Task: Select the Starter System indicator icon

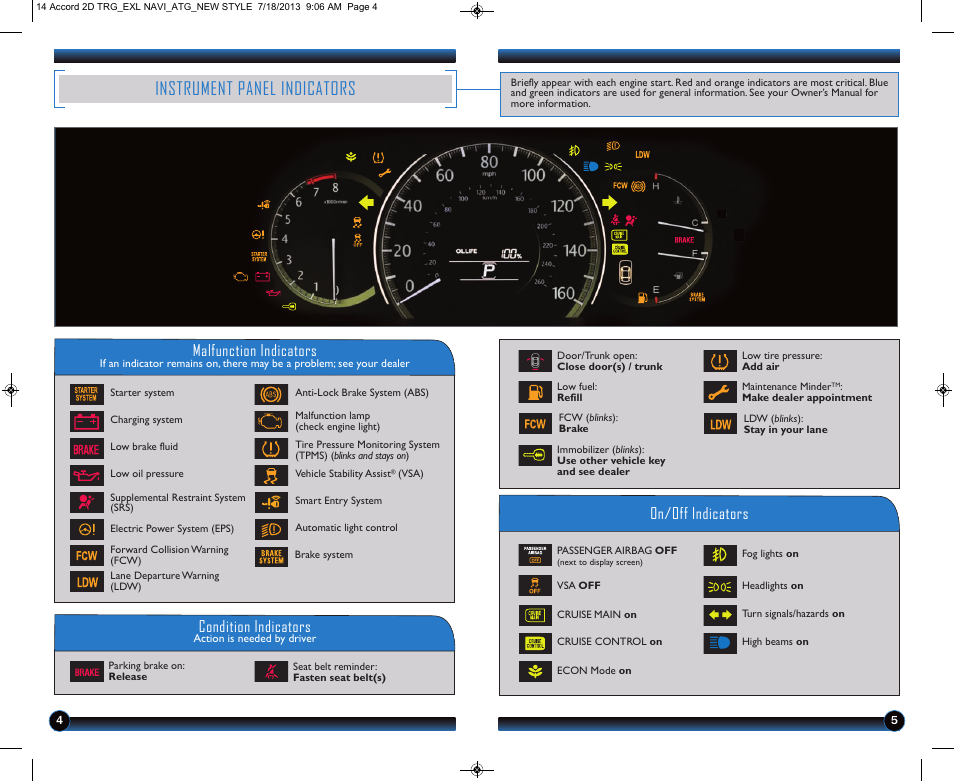Action: (86, 394)
